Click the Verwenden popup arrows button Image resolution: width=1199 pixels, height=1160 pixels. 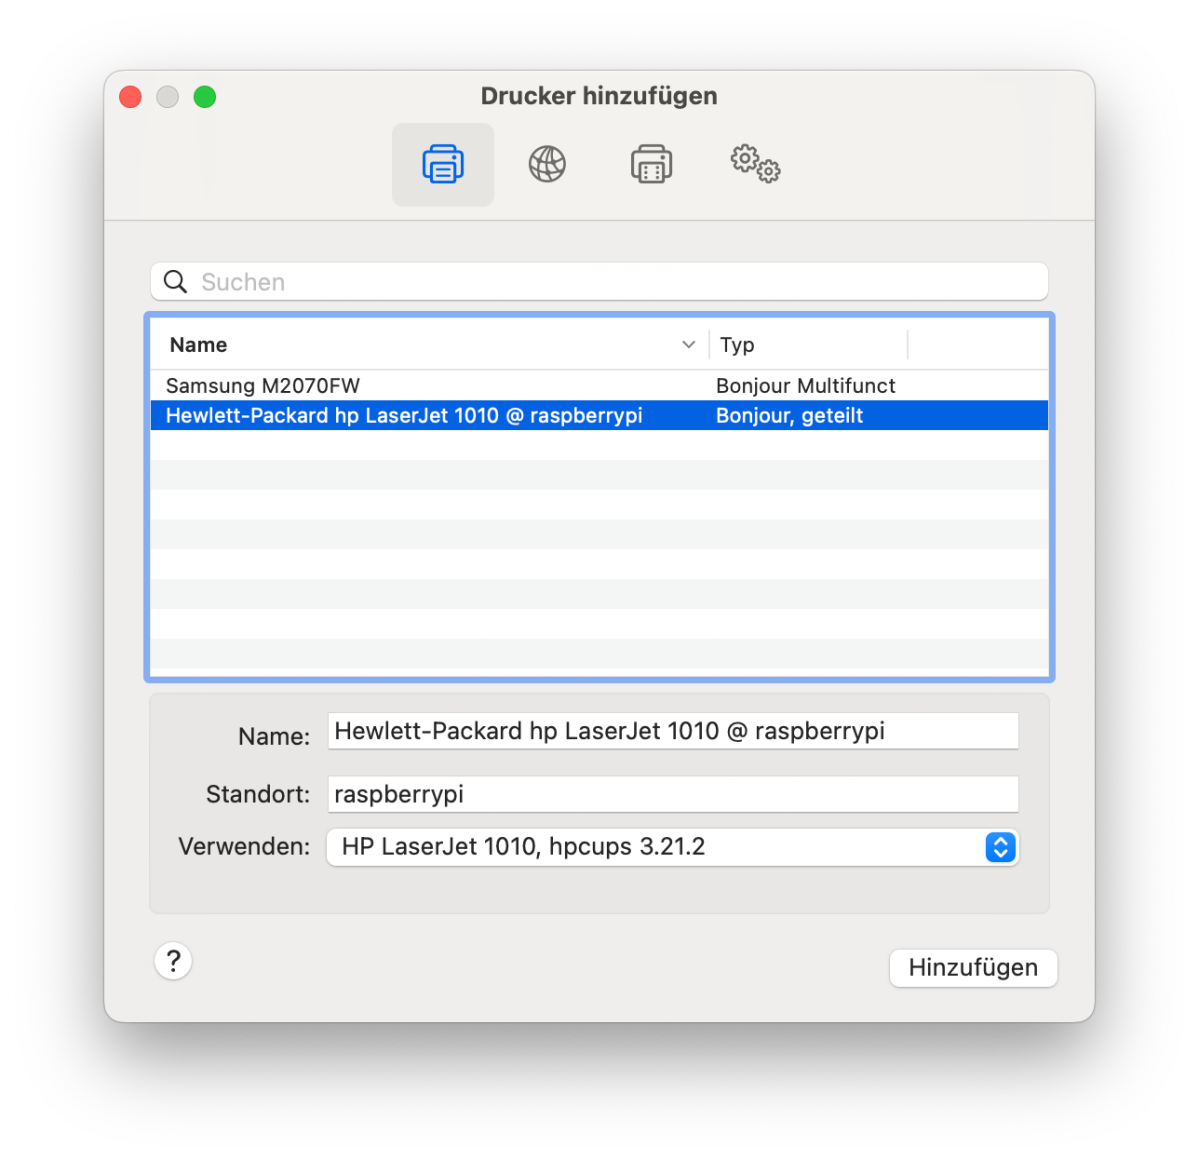(1000, 847)
